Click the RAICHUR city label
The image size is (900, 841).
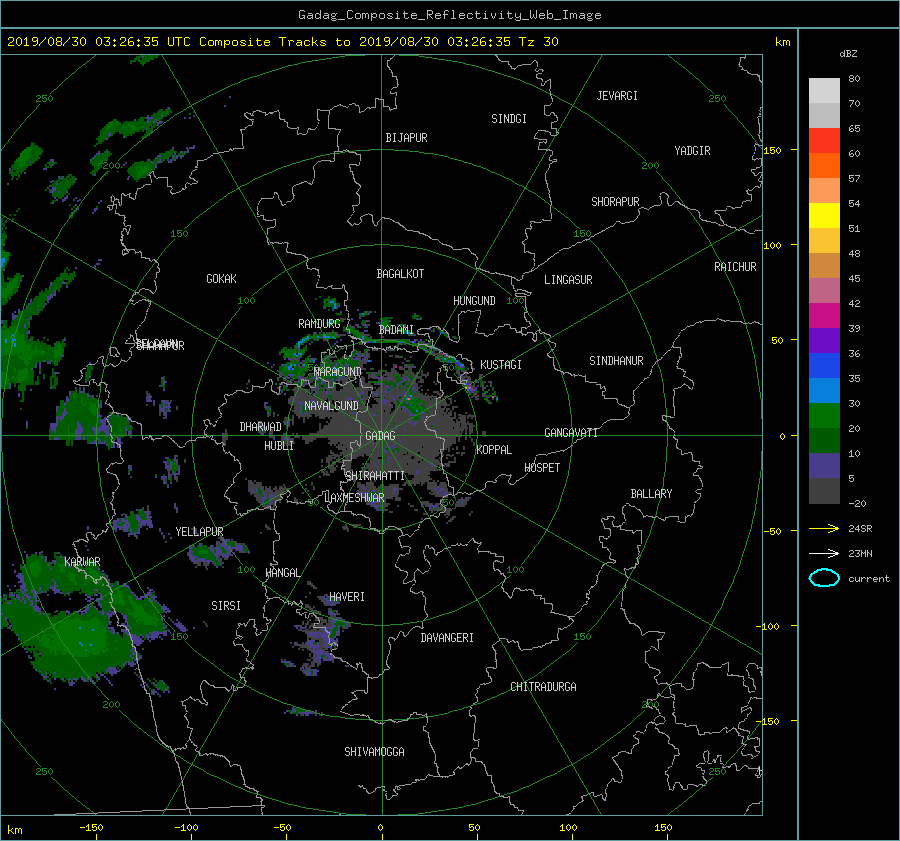(x=735, y=267)
